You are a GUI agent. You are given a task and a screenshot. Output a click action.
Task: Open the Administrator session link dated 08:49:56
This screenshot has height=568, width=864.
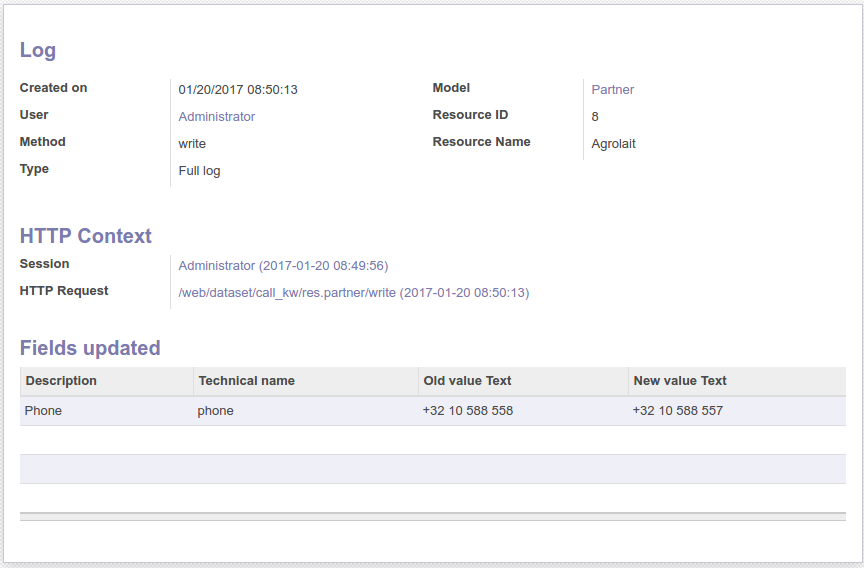[x=283, y=266]
